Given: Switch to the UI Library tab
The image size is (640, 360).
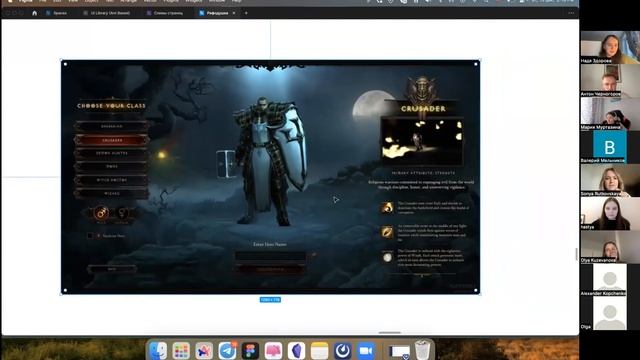Looking at the screenshot, I should click(106, 13).
